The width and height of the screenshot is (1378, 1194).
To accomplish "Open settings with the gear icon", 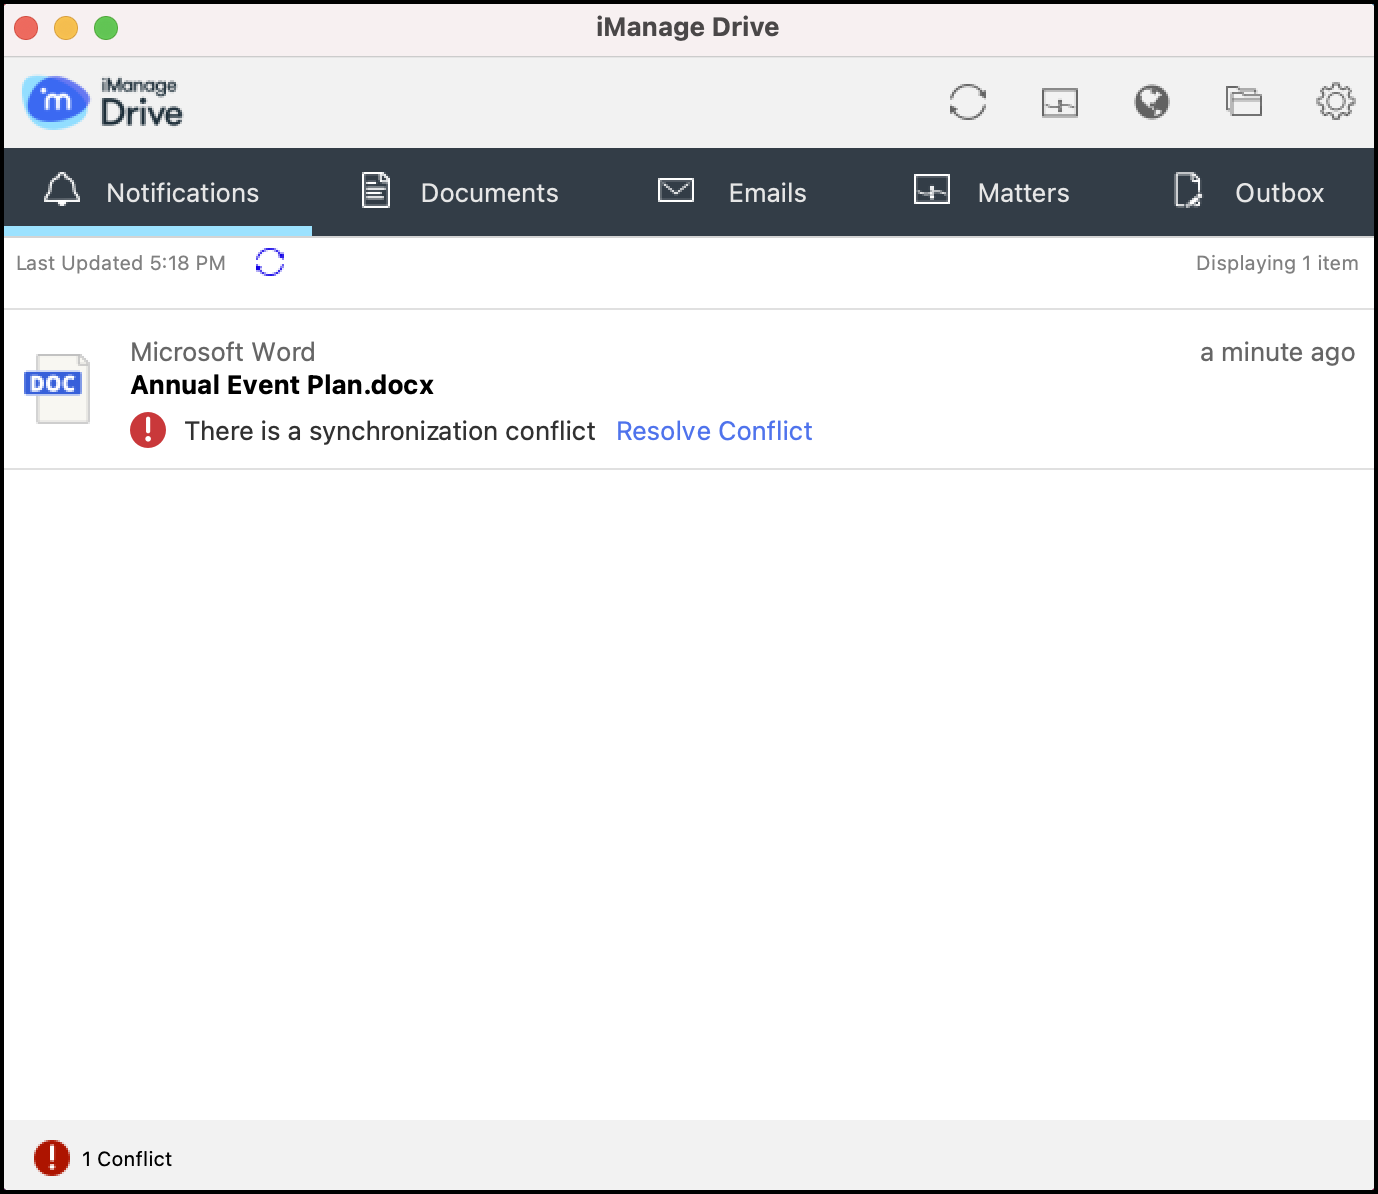I will pos(1335,102).
